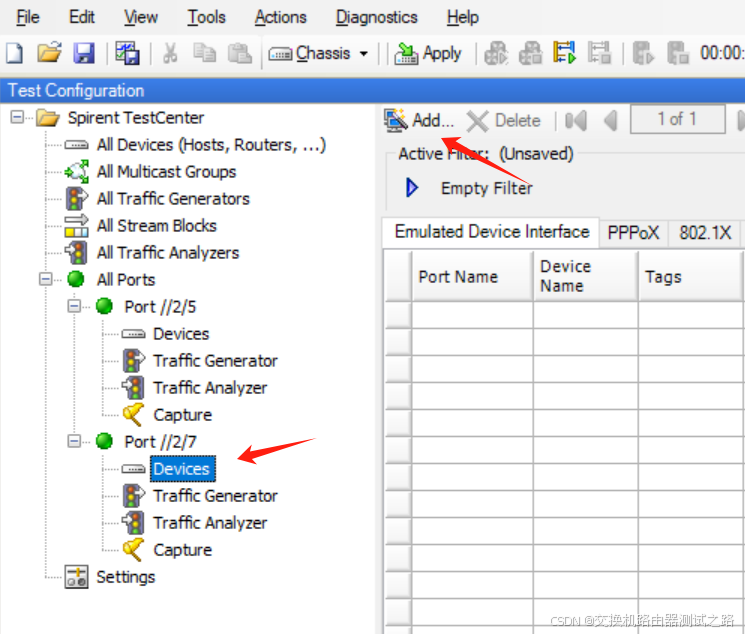Click the second grayed device icon after Apply
745x634 pixels.
point(530,53)
